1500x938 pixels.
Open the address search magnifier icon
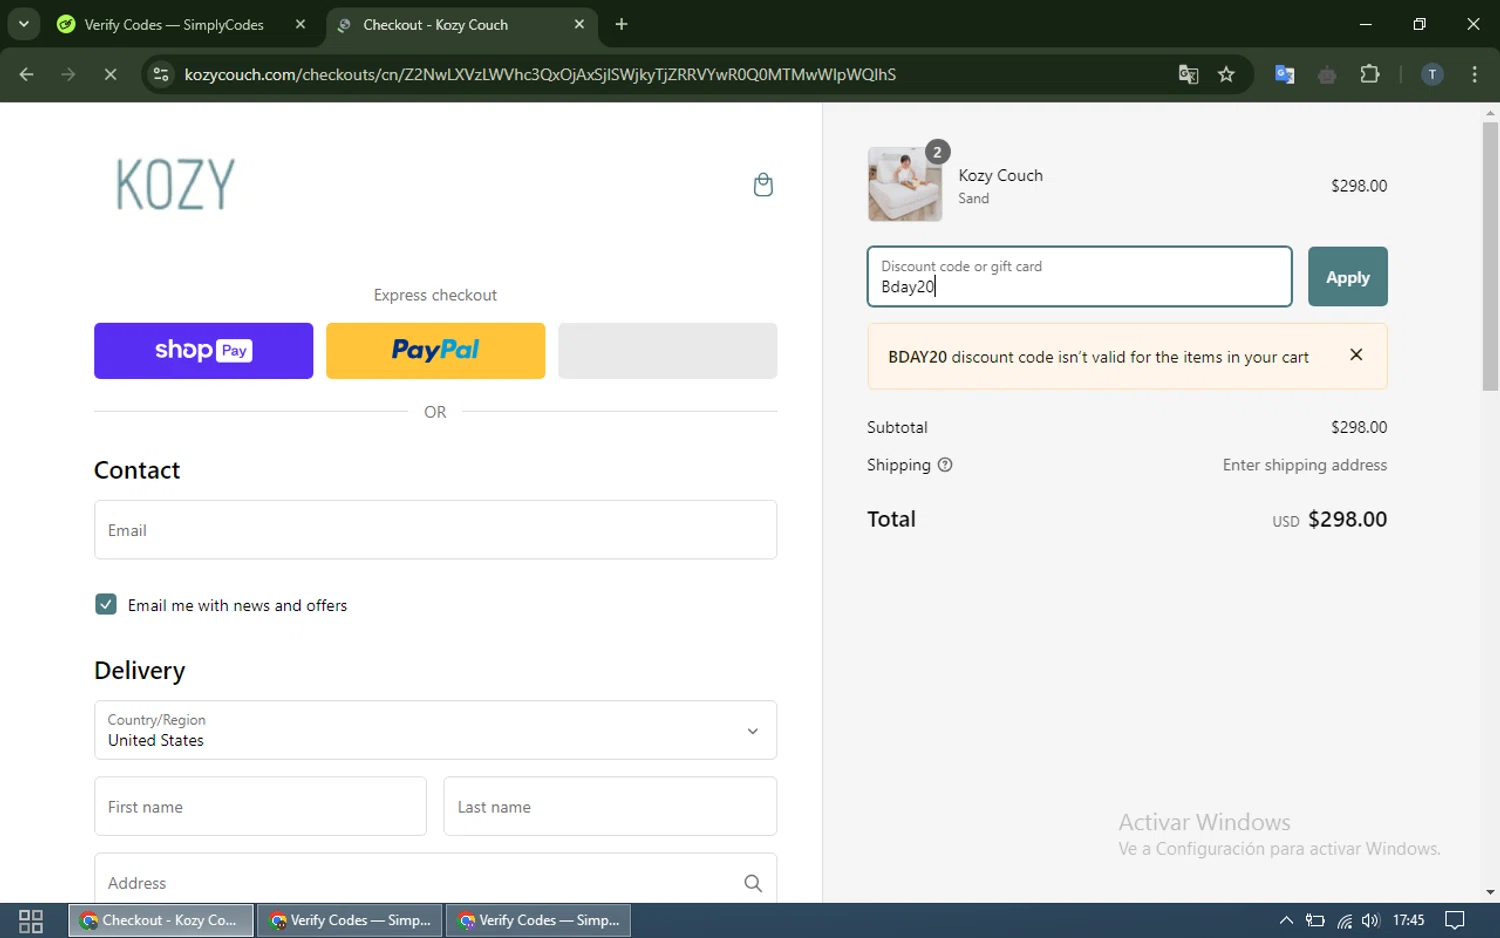(x=753, y=883)
